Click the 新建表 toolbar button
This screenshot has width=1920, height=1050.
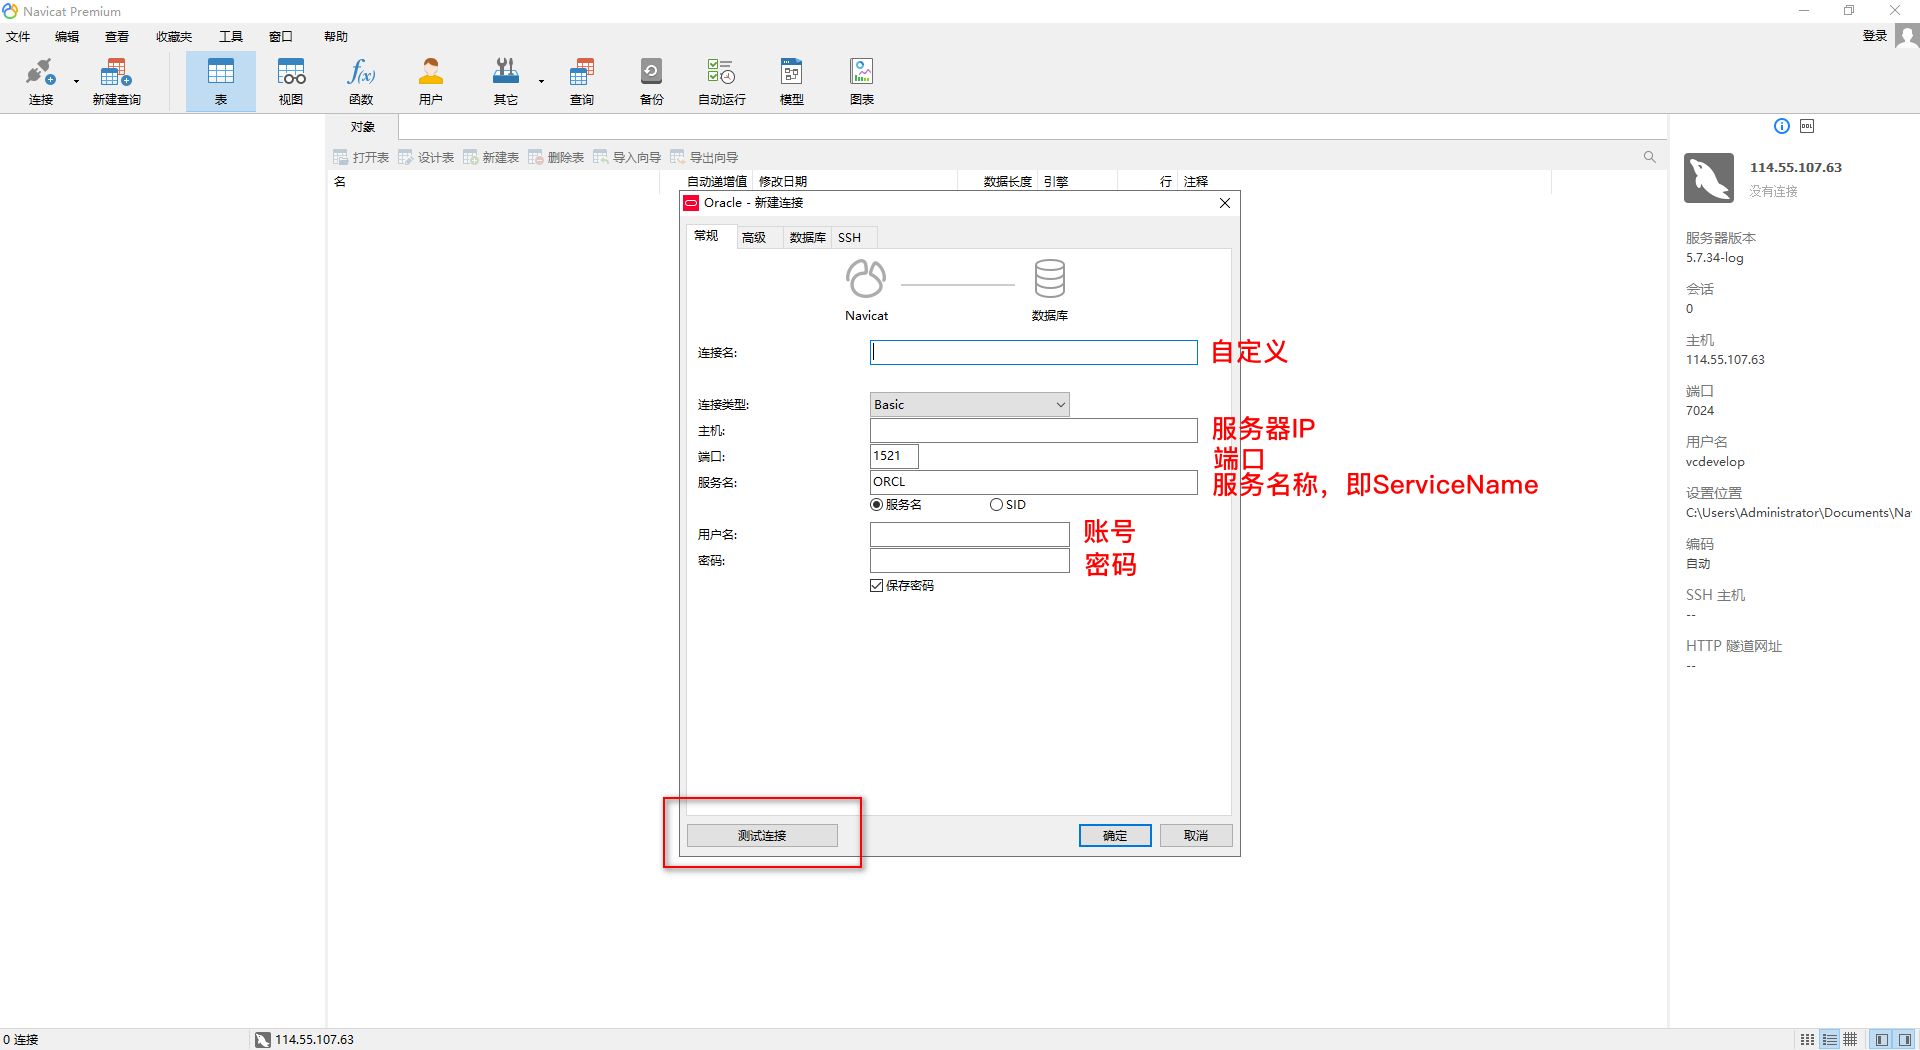coord(491,157)
